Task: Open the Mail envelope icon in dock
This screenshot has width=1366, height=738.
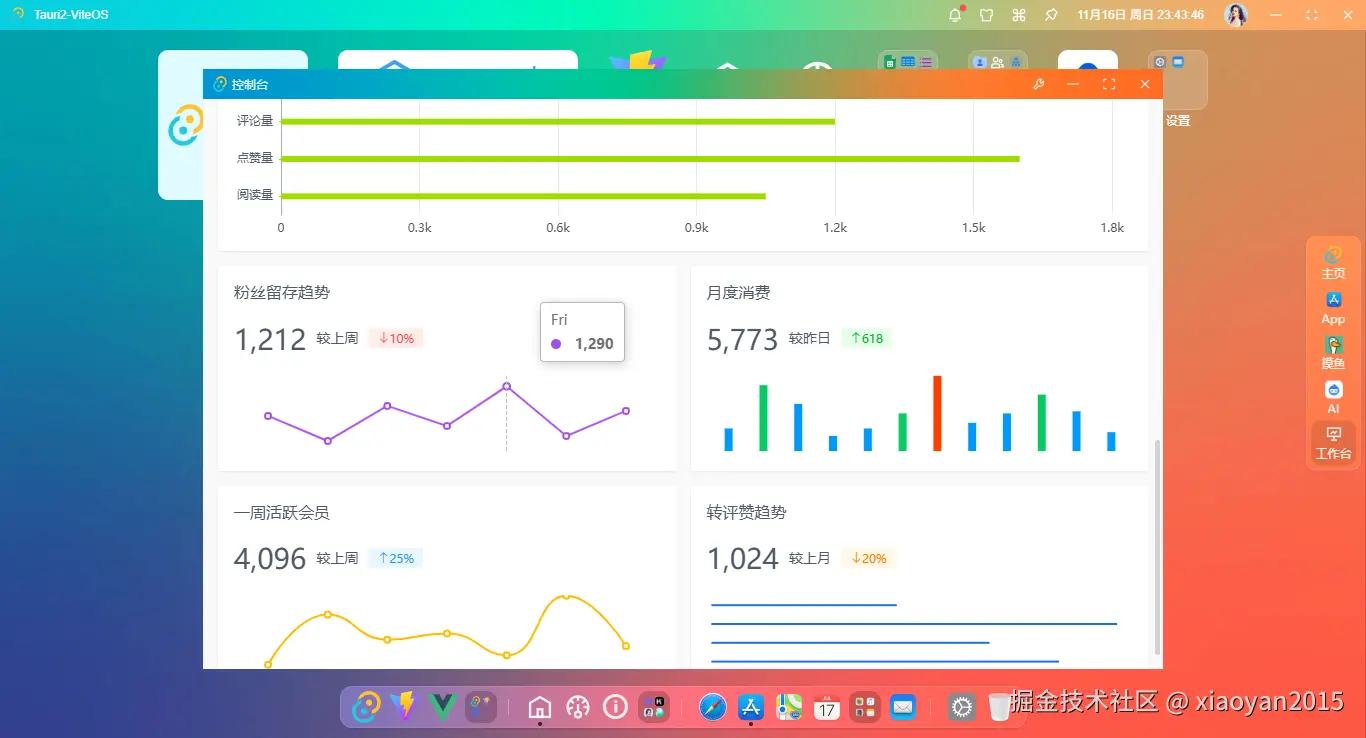Action: tap(903, 708)
